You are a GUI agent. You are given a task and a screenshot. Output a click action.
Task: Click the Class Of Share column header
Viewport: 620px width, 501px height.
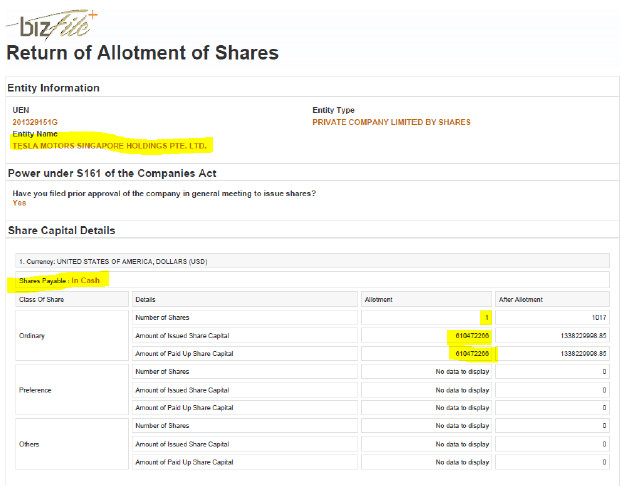72,299
